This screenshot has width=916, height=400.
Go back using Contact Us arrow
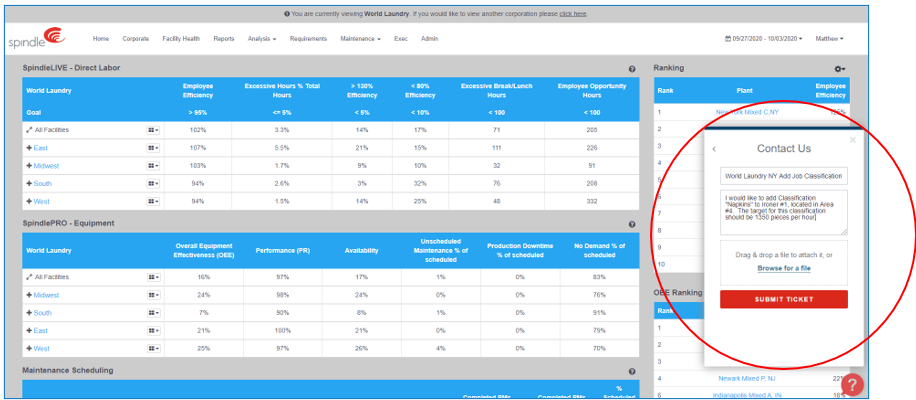714,149
